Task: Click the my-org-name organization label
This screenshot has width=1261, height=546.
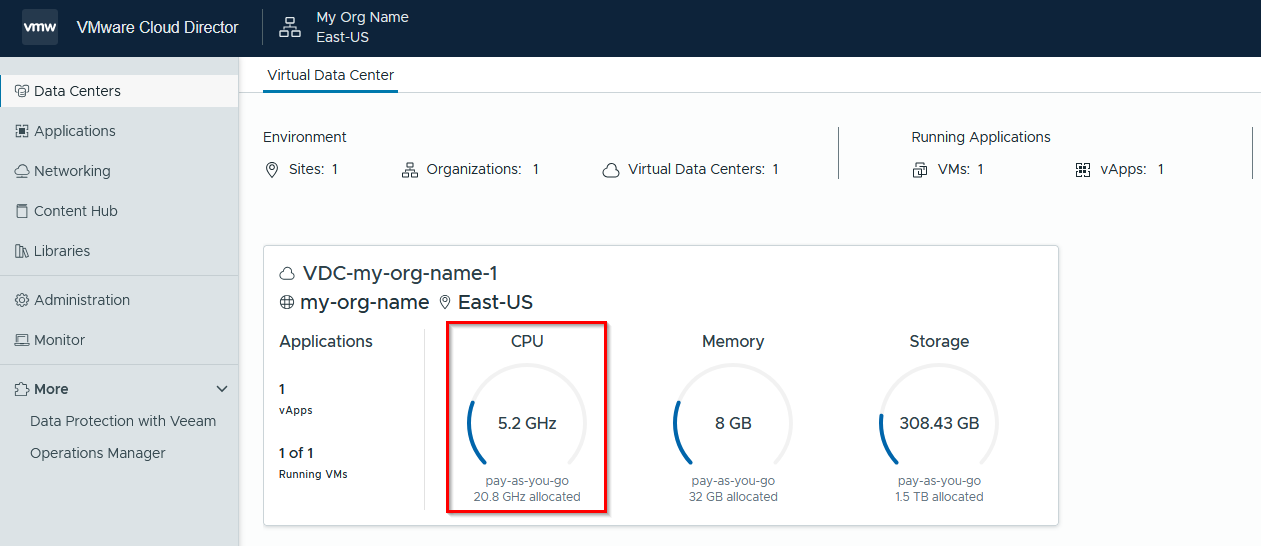Action: tap(365, 303)
